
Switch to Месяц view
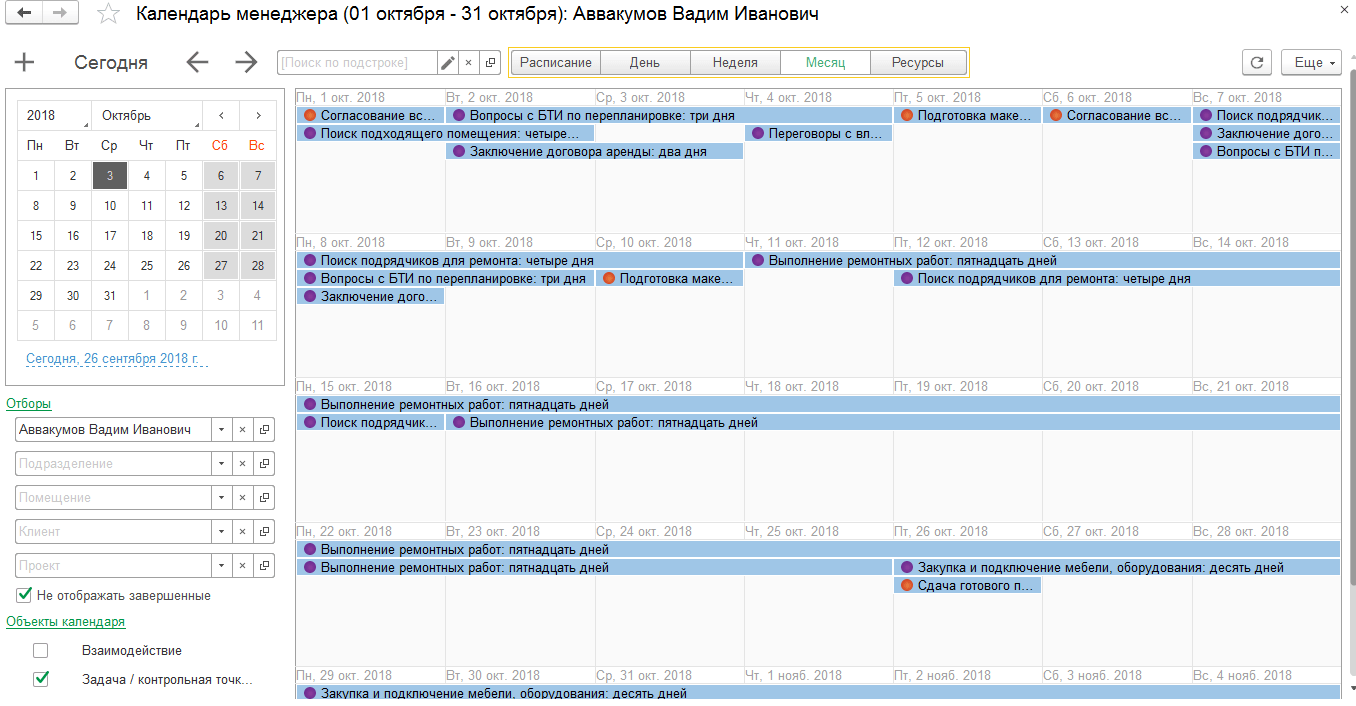coord(825,62)
